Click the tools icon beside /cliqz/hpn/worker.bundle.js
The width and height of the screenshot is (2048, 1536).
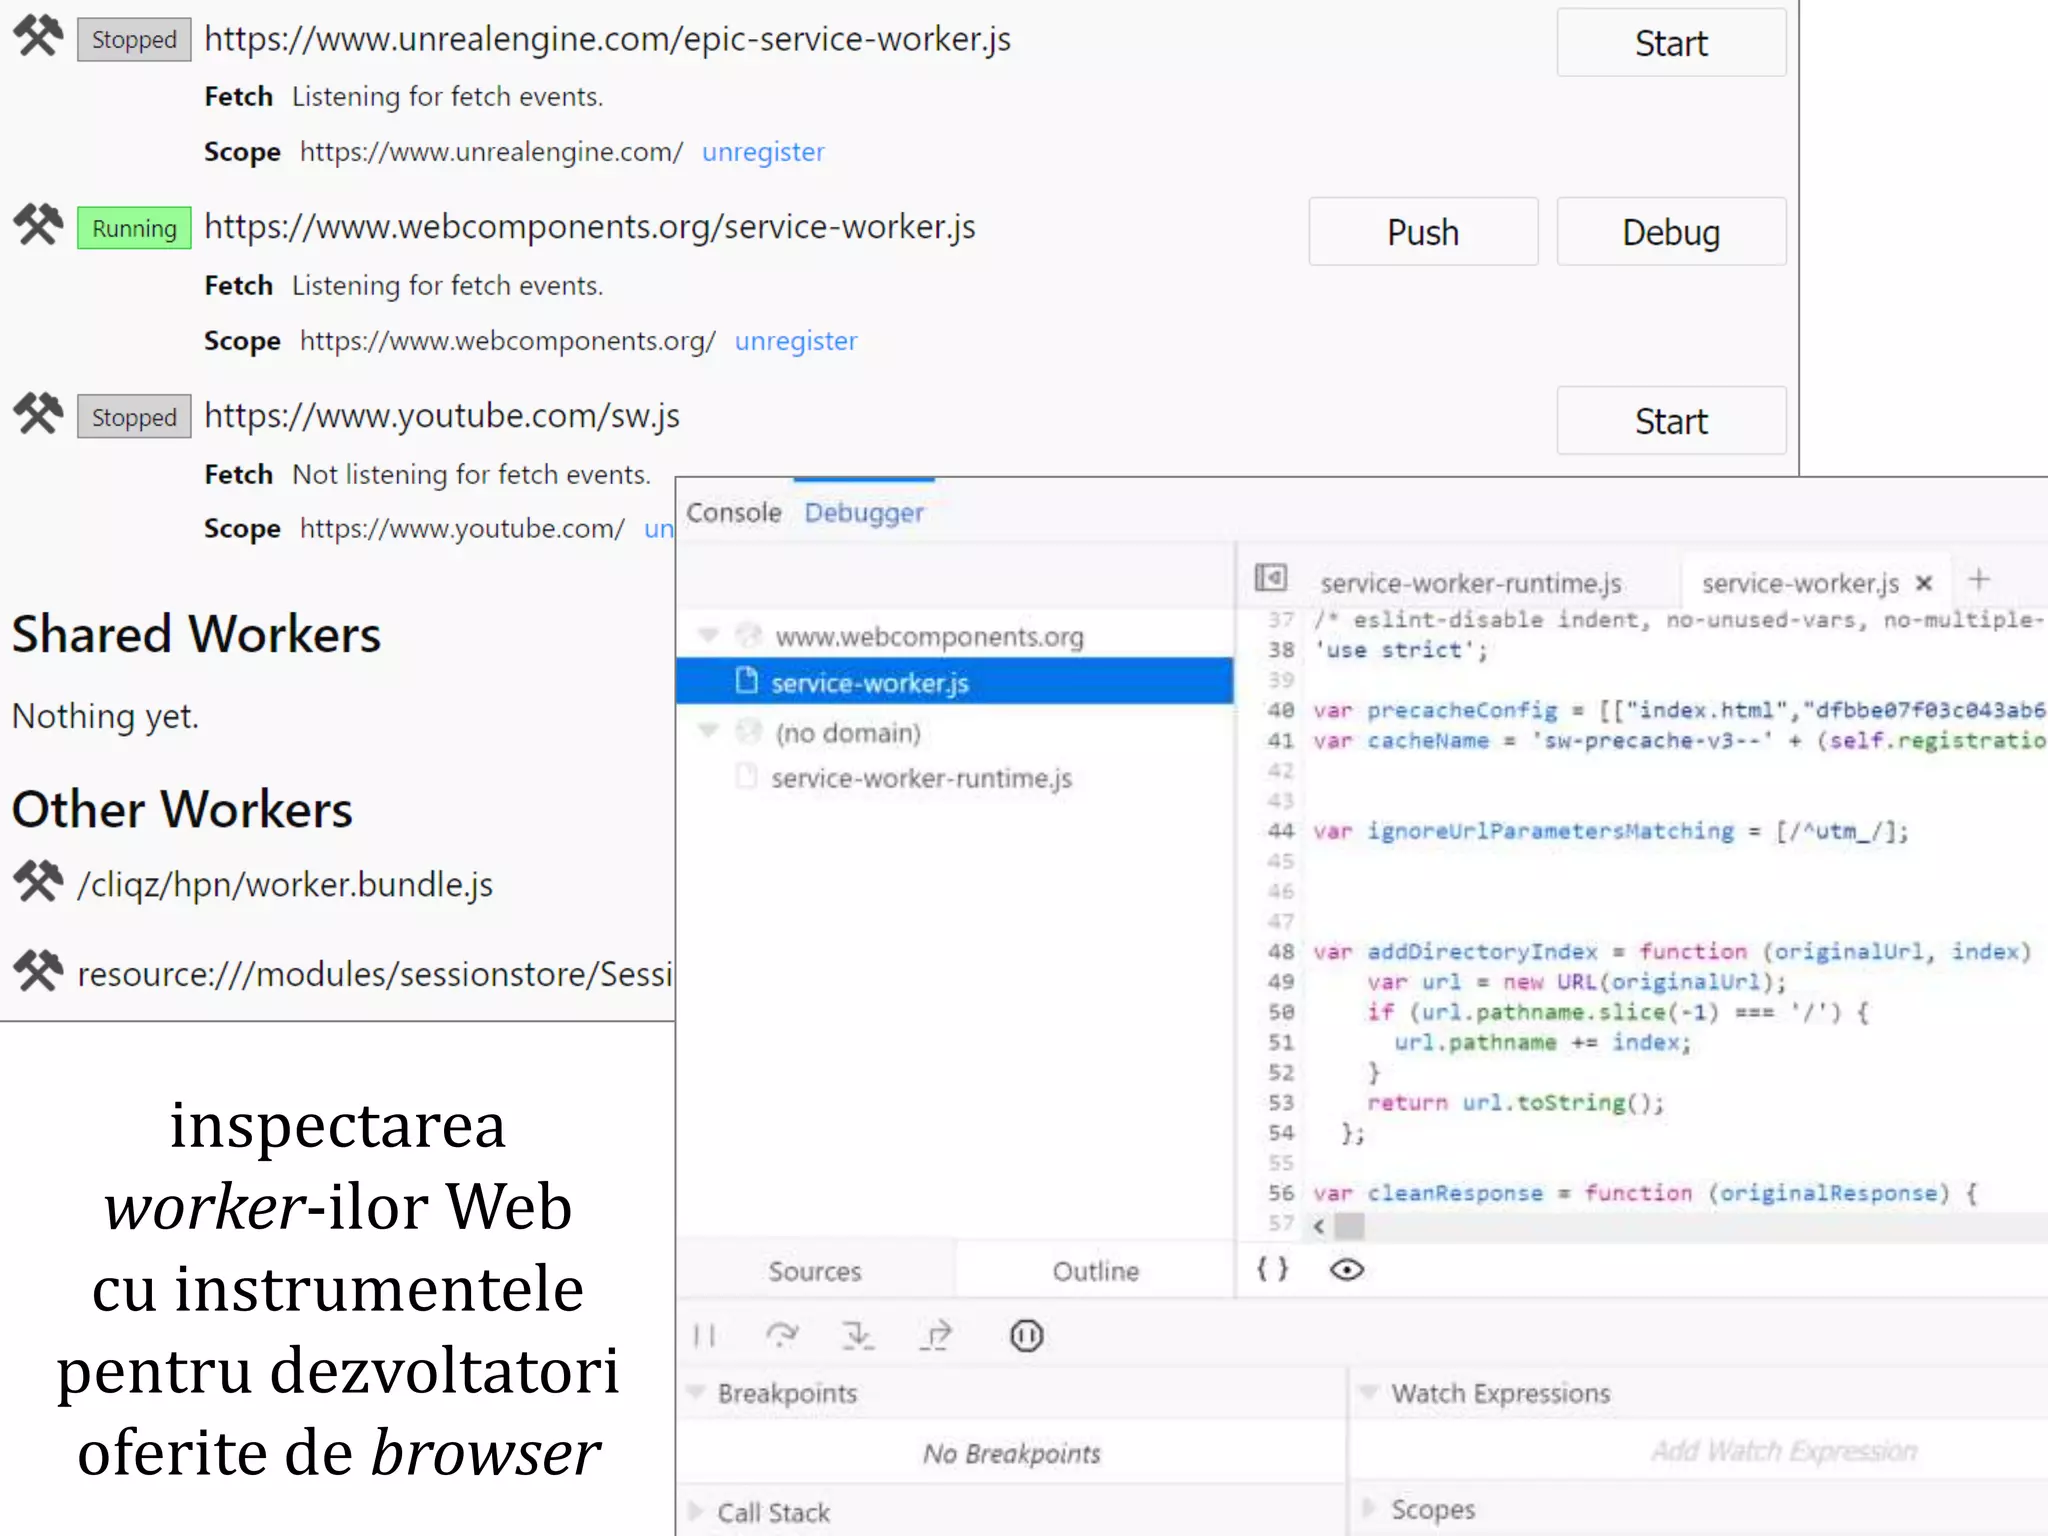click(38, 882)
